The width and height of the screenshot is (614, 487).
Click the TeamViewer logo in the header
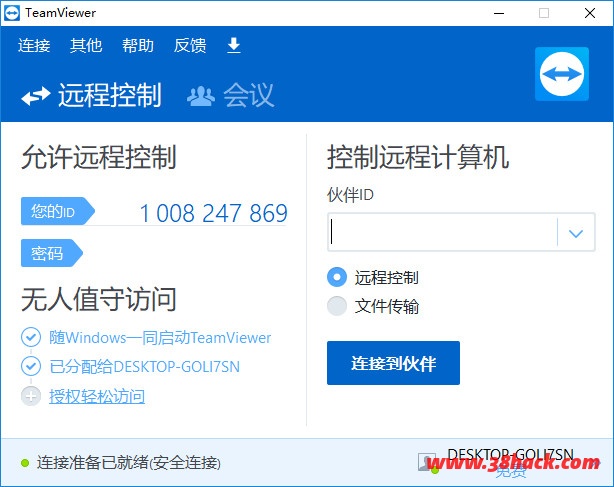click(x=562, y=74)
